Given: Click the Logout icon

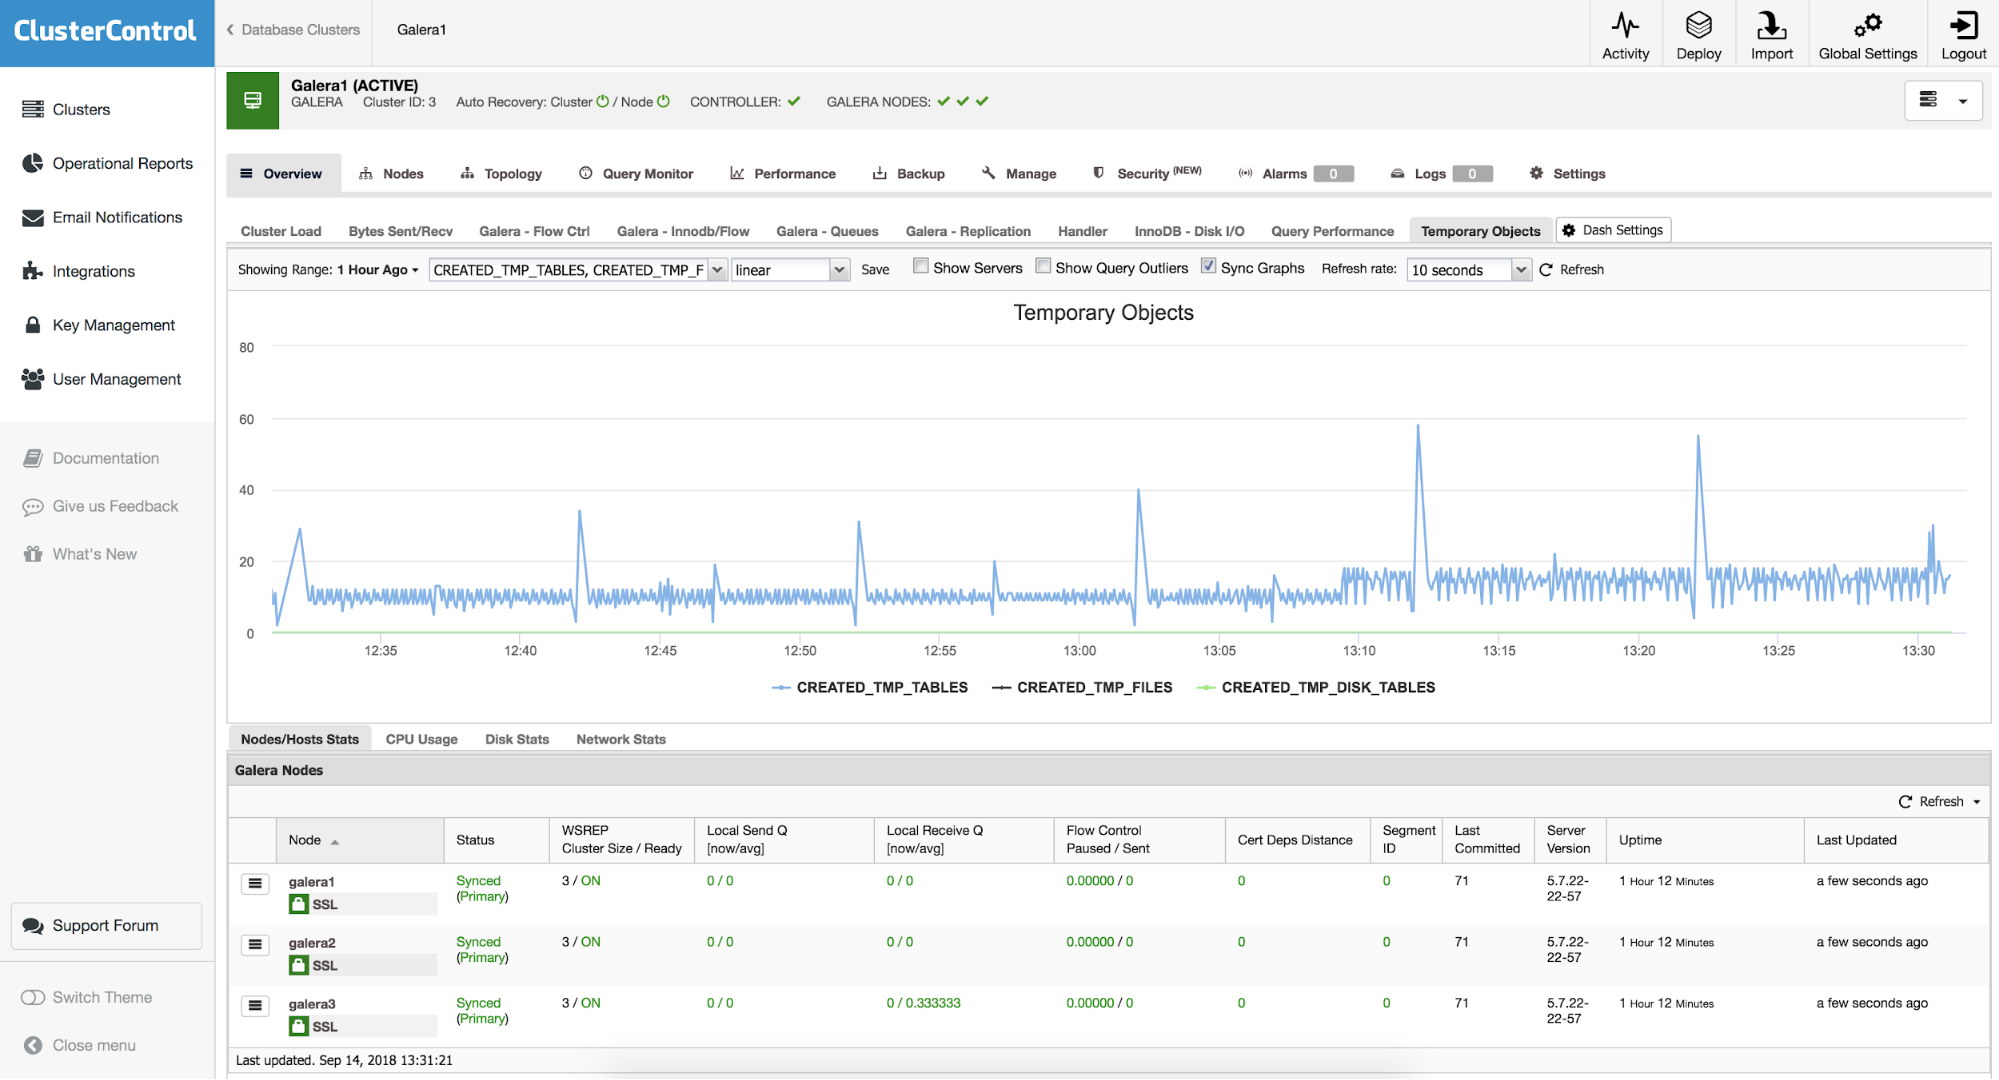Looking at the screenshot, I should pyautogui.click(x=1963, y=25).
